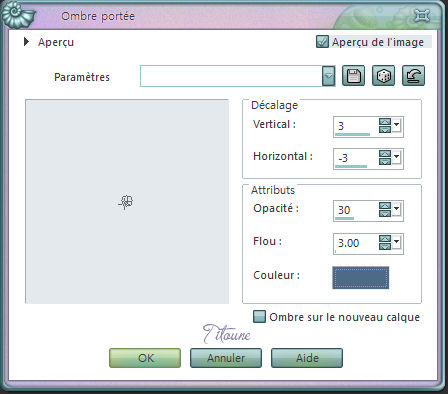Image resolution: width=448 pixels, height=394 pixels.
Task: Save the current drop shadow preset
Action: click(x=353, y=76)
